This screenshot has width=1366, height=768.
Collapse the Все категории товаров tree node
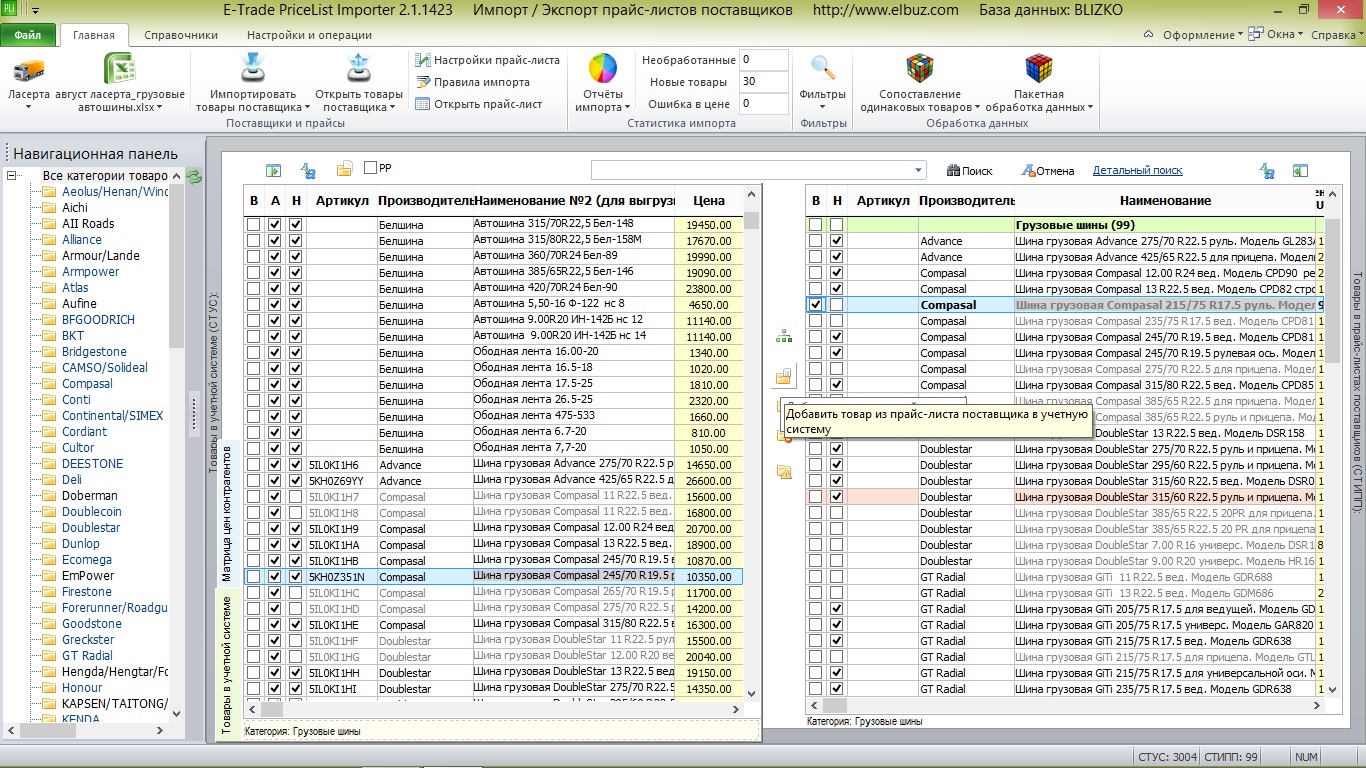13,175
